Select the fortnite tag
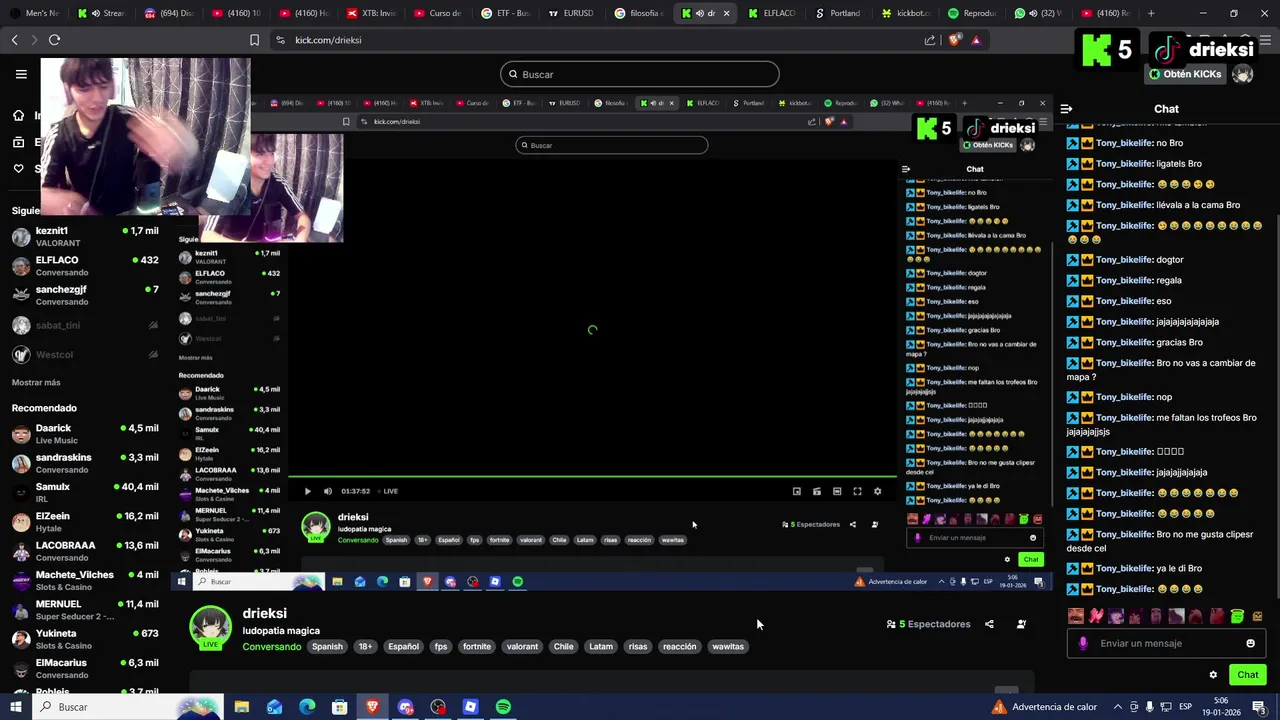This screenshot has width=1280, height=720. coord(477,646)
